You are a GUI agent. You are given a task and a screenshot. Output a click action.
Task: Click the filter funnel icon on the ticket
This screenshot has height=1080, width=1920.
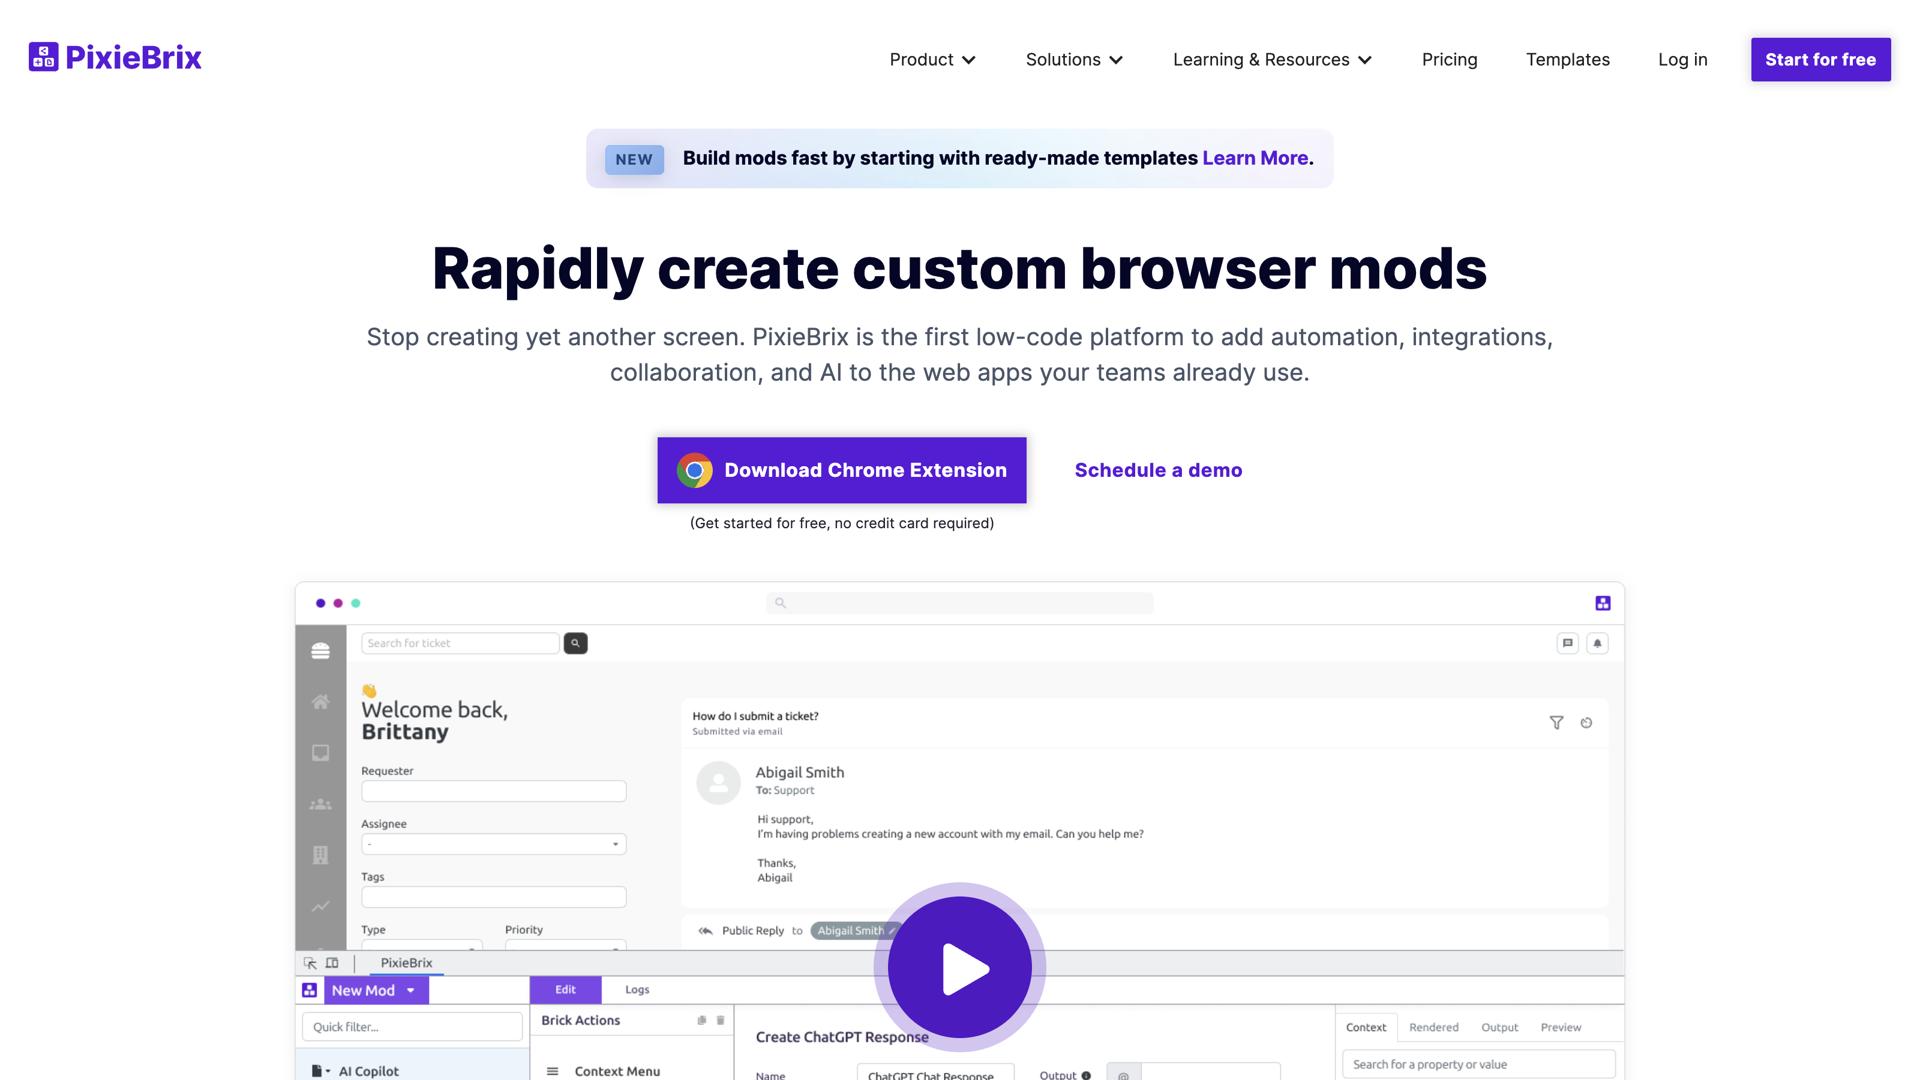pos(1556,722)
